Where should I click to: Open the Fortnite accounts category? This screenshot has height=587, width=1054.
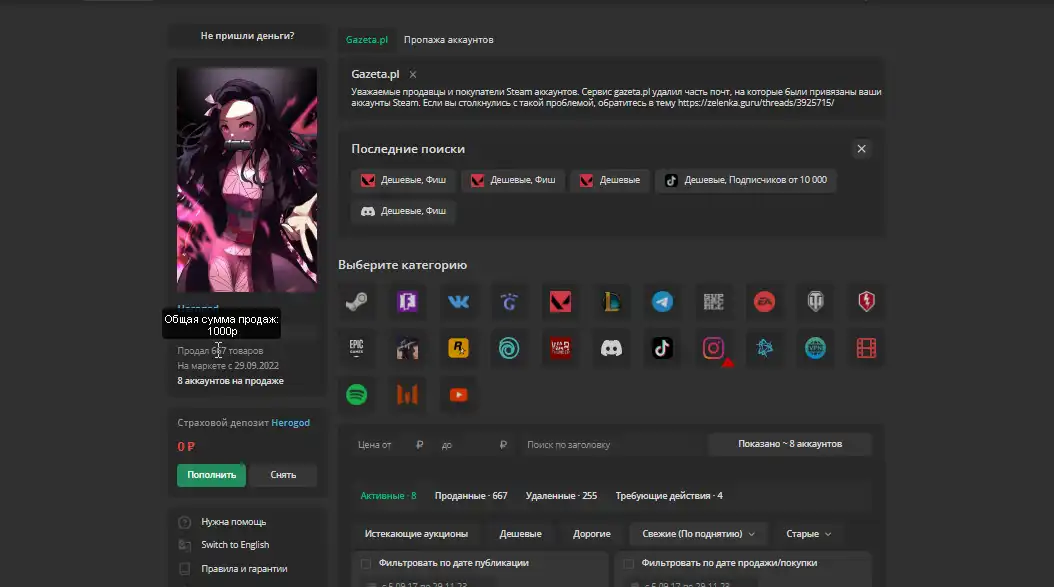407,302
